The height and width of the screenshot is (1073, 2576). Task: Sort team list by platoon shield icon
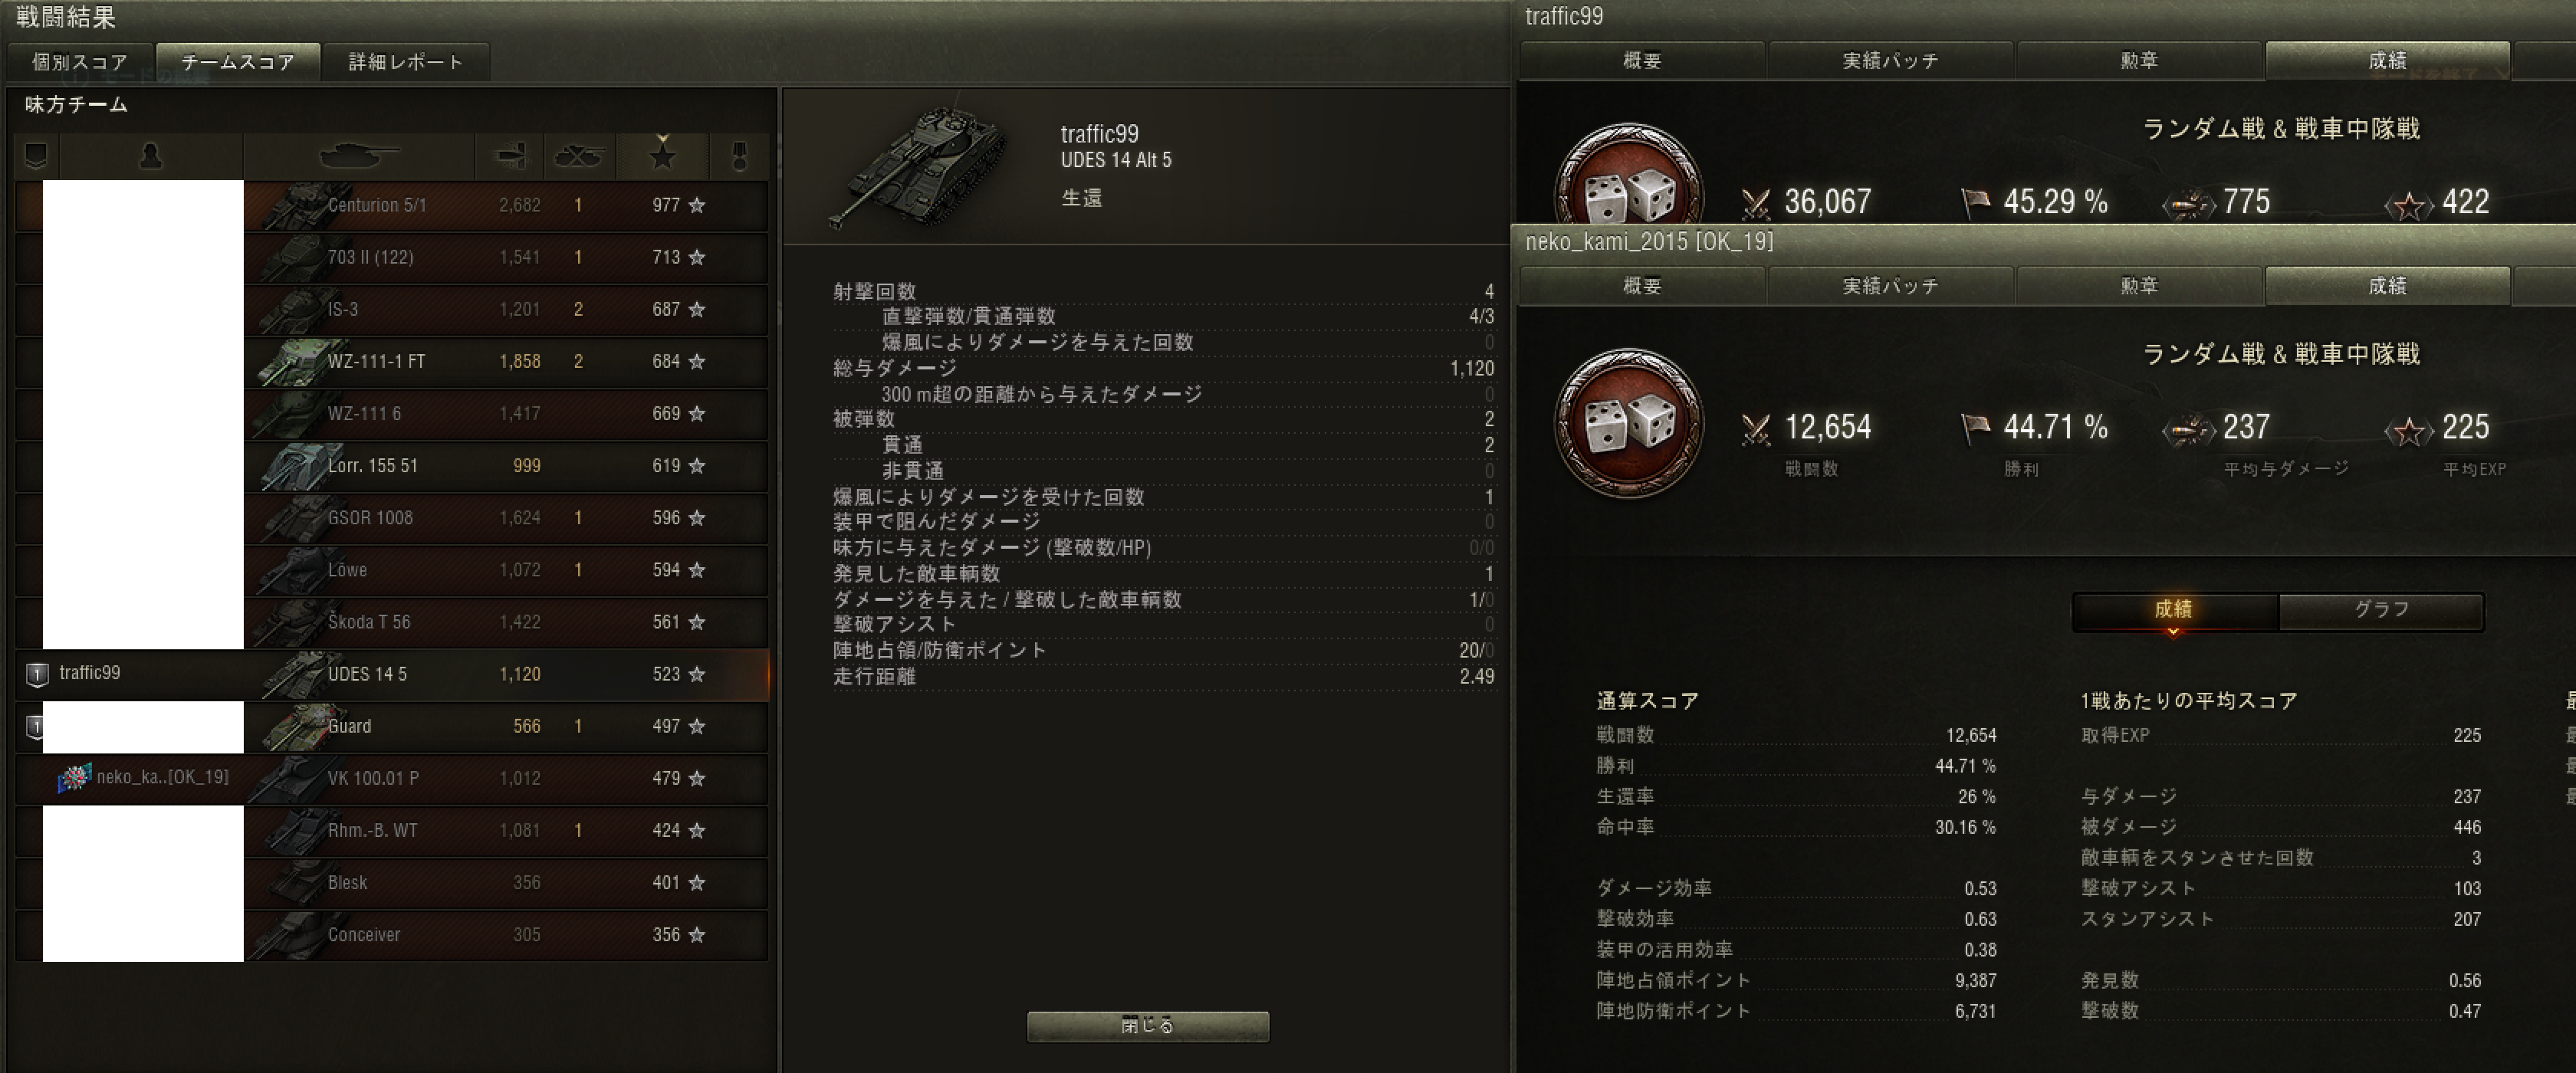37,156
